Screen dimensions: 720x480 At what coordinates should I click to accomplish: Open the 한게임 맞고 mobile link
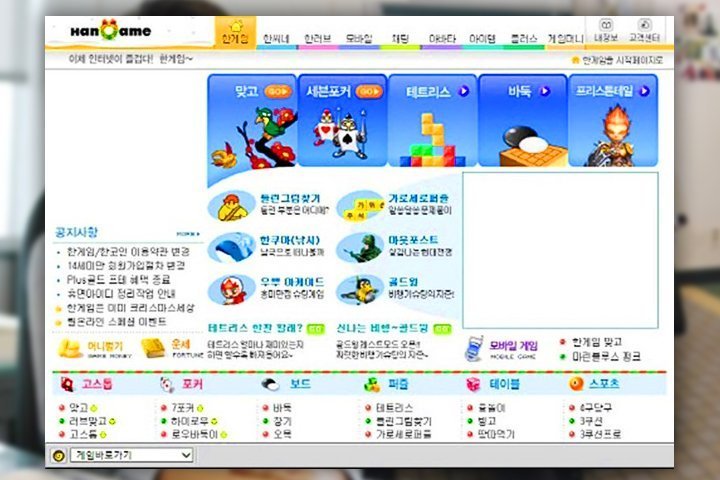pos(597,342)
